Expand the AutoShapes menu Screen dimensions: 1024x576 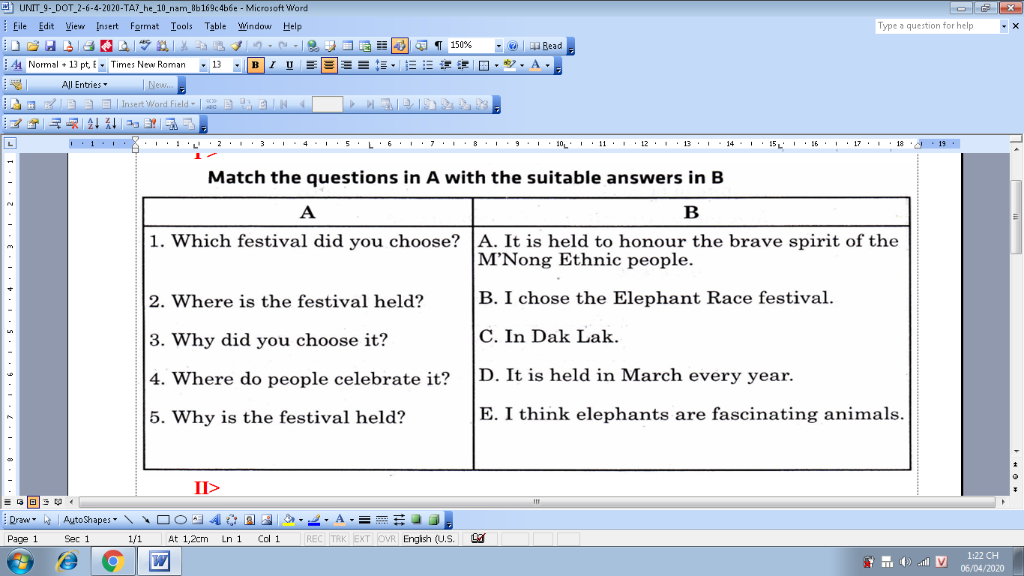click(x=90, y=520)
